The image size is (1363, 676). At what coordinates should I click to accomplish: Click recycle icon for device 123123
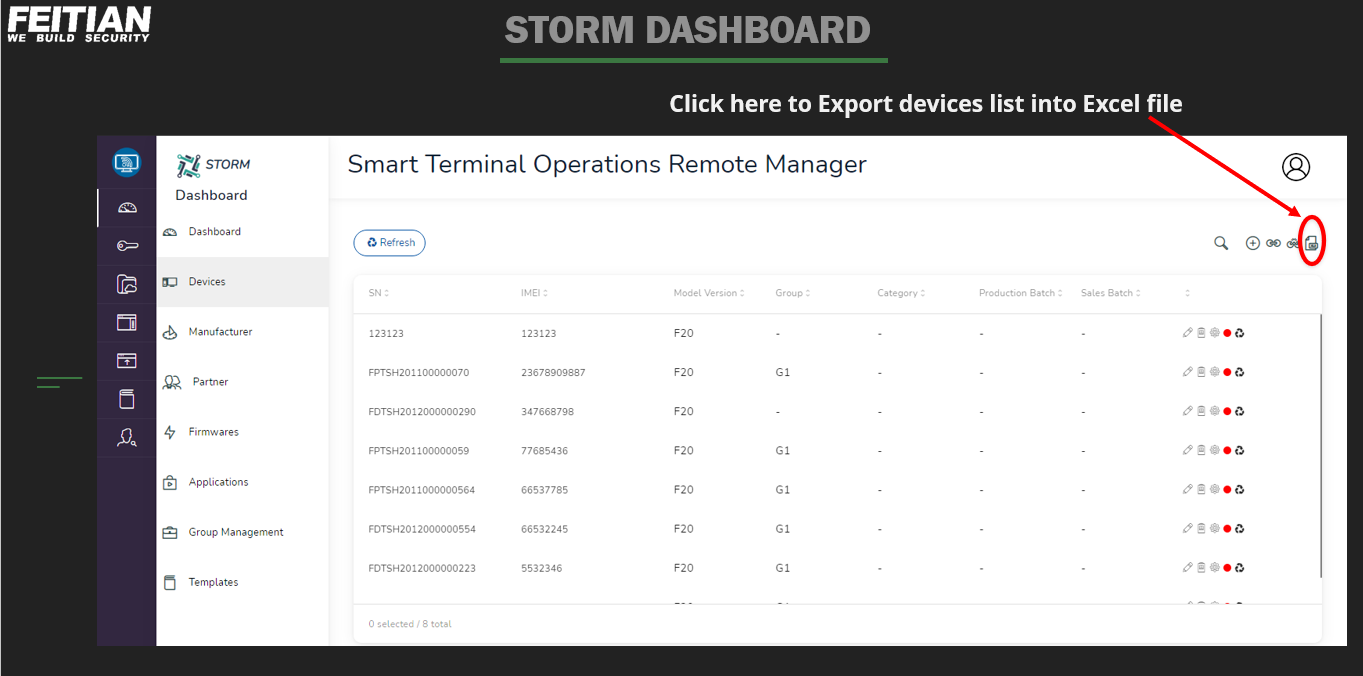click(x=1240, y=333)
